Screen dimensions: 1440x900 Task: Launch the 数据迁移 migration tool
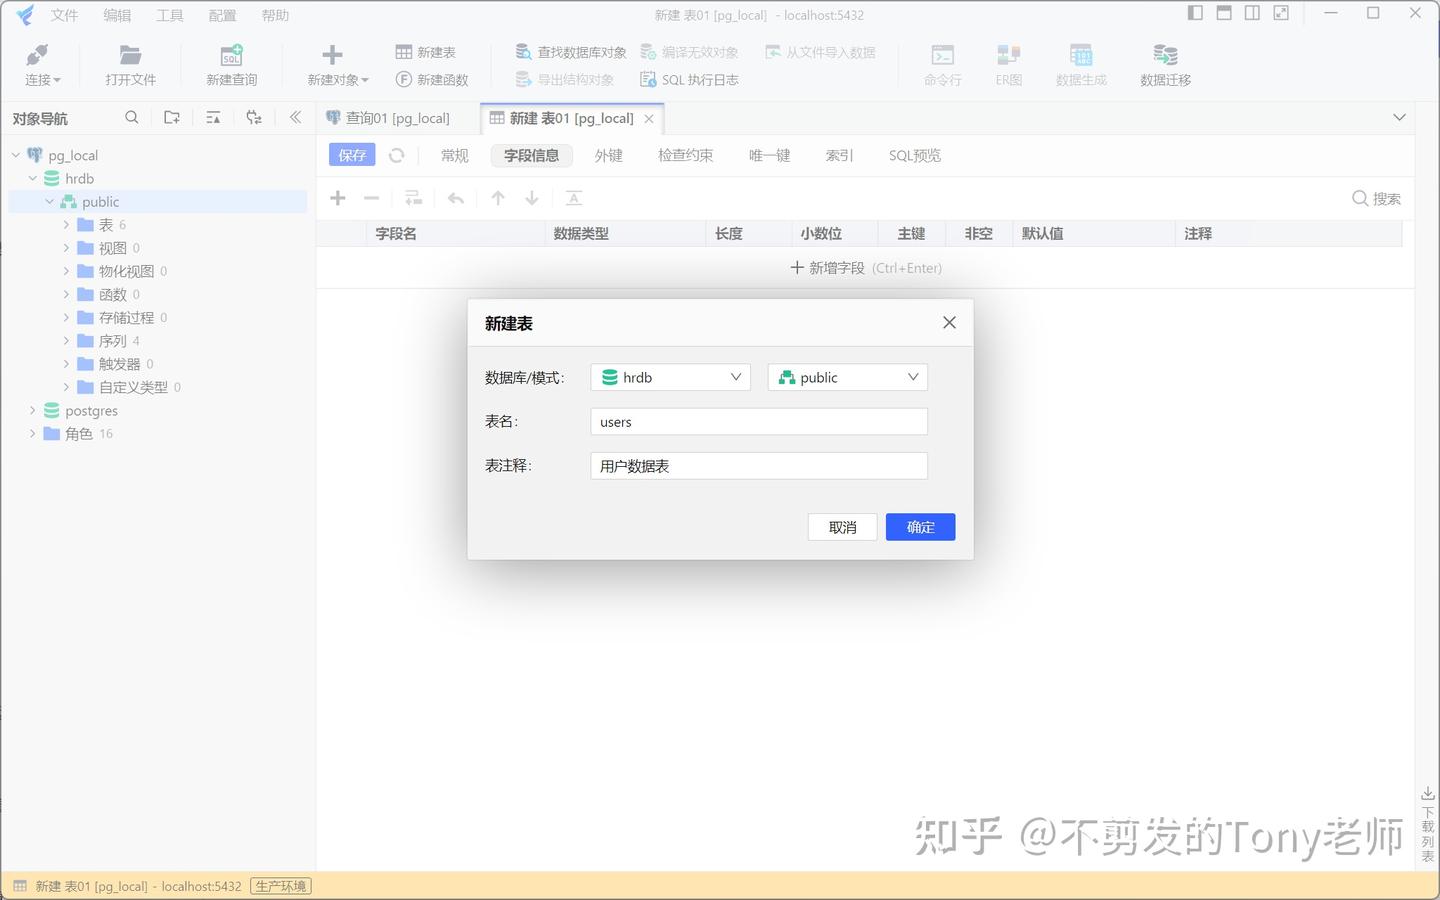pyautogui.click(x=1164, y=63)
